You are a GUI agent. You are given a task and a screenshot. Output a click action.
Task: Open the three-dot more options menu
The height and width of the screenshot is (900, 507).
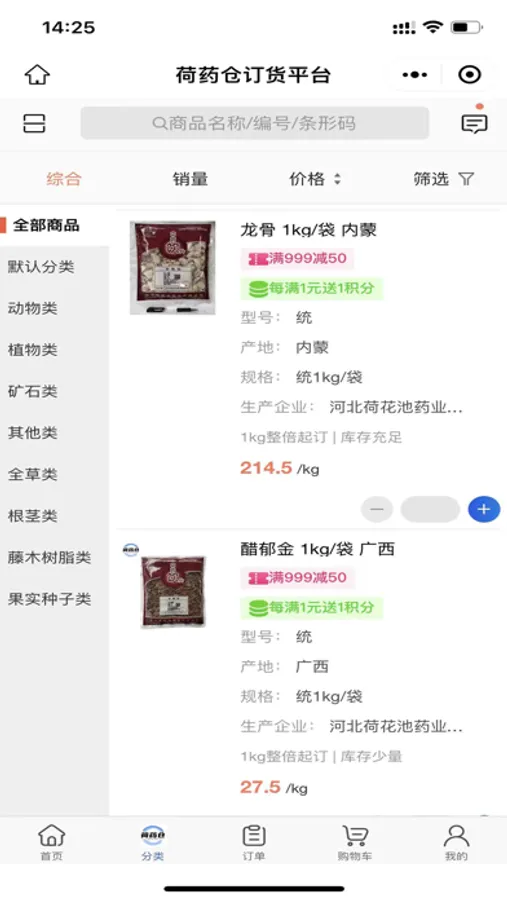point(415,75)
